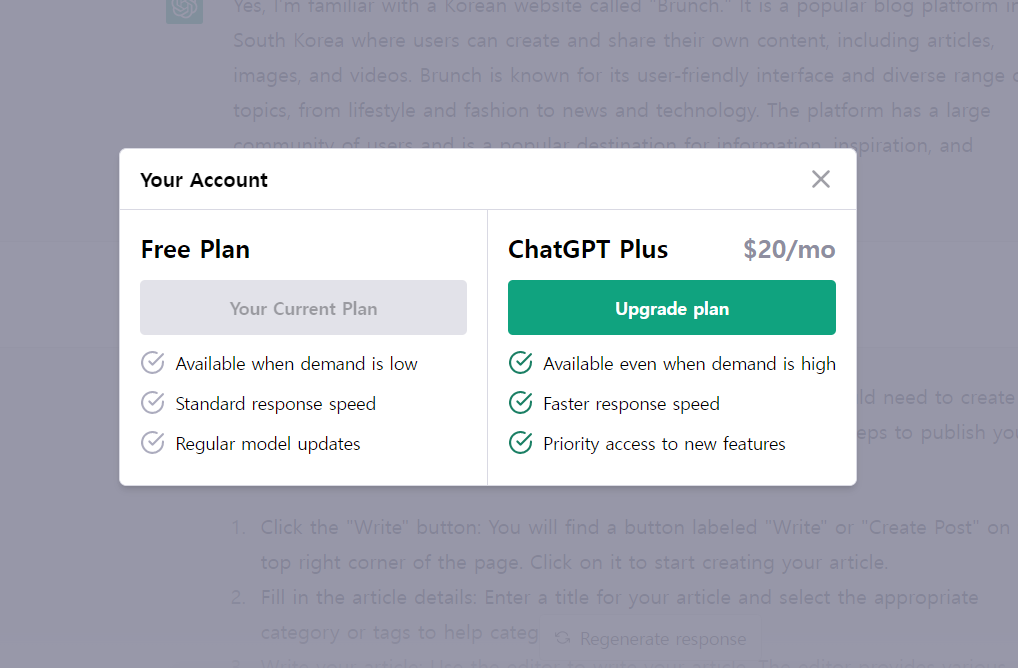Select the Free Plan heading
The width and height of the screenshot is (1018, 668).
[195, 249]
